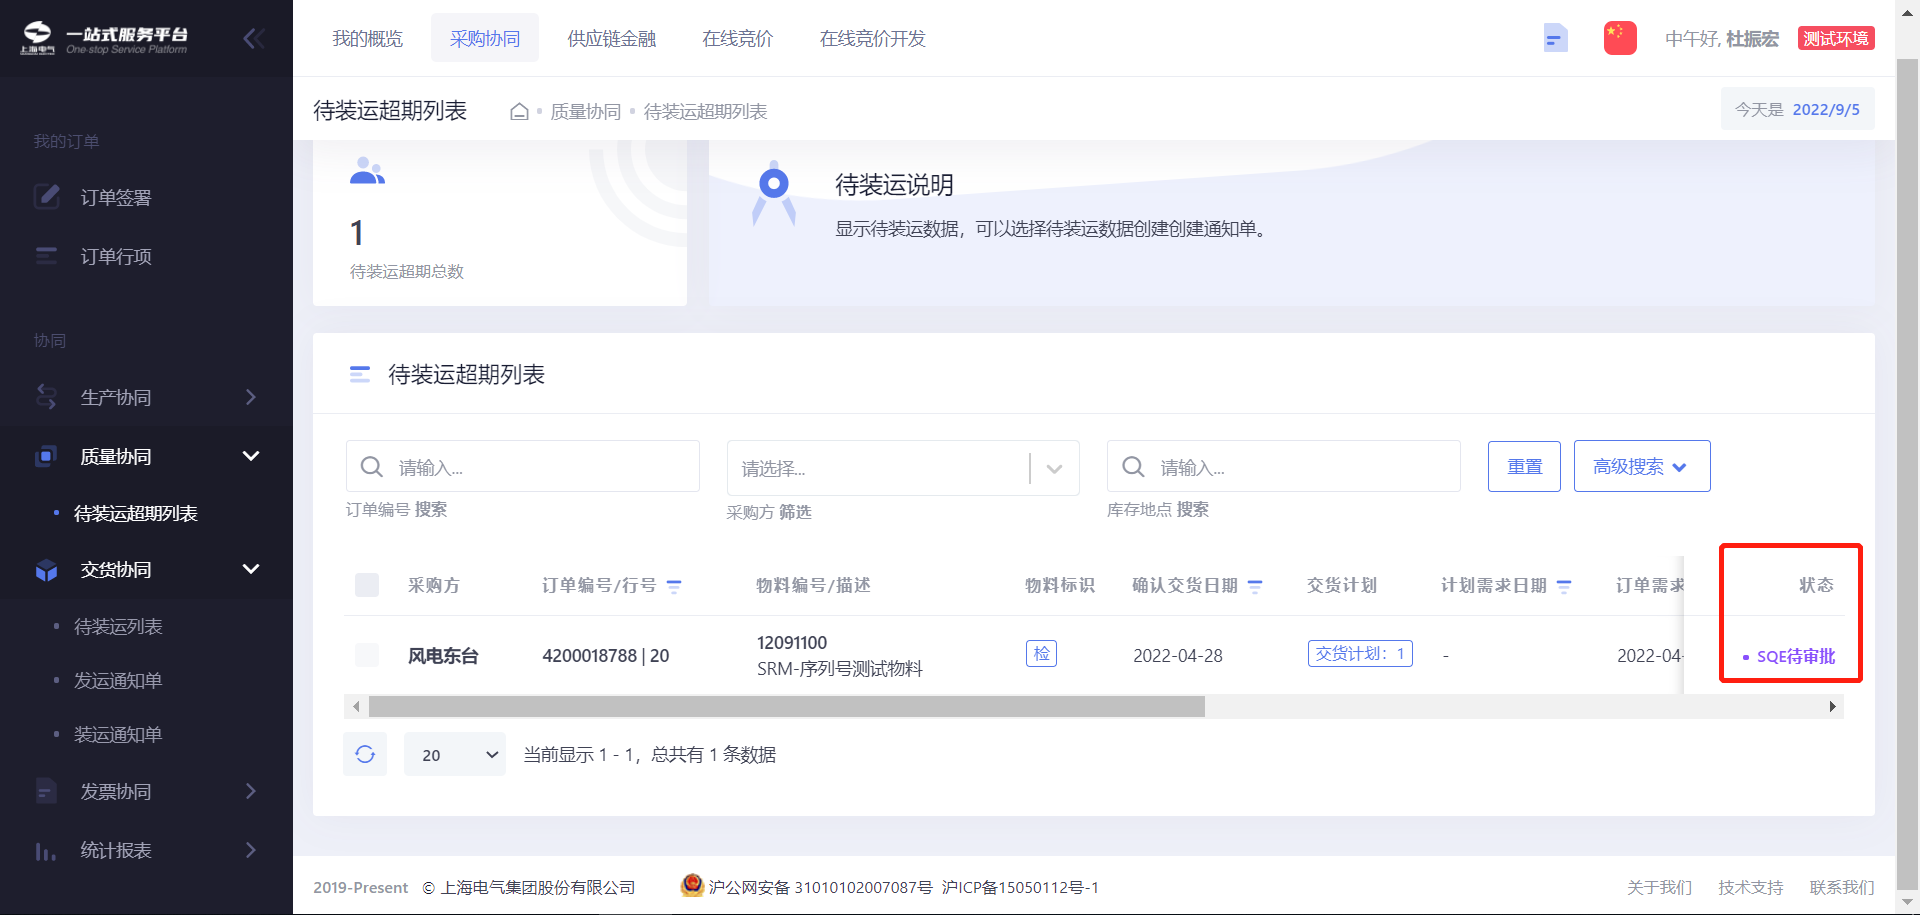
Task: Open the 采购方 filter dropdown
Action: point(902,468)
